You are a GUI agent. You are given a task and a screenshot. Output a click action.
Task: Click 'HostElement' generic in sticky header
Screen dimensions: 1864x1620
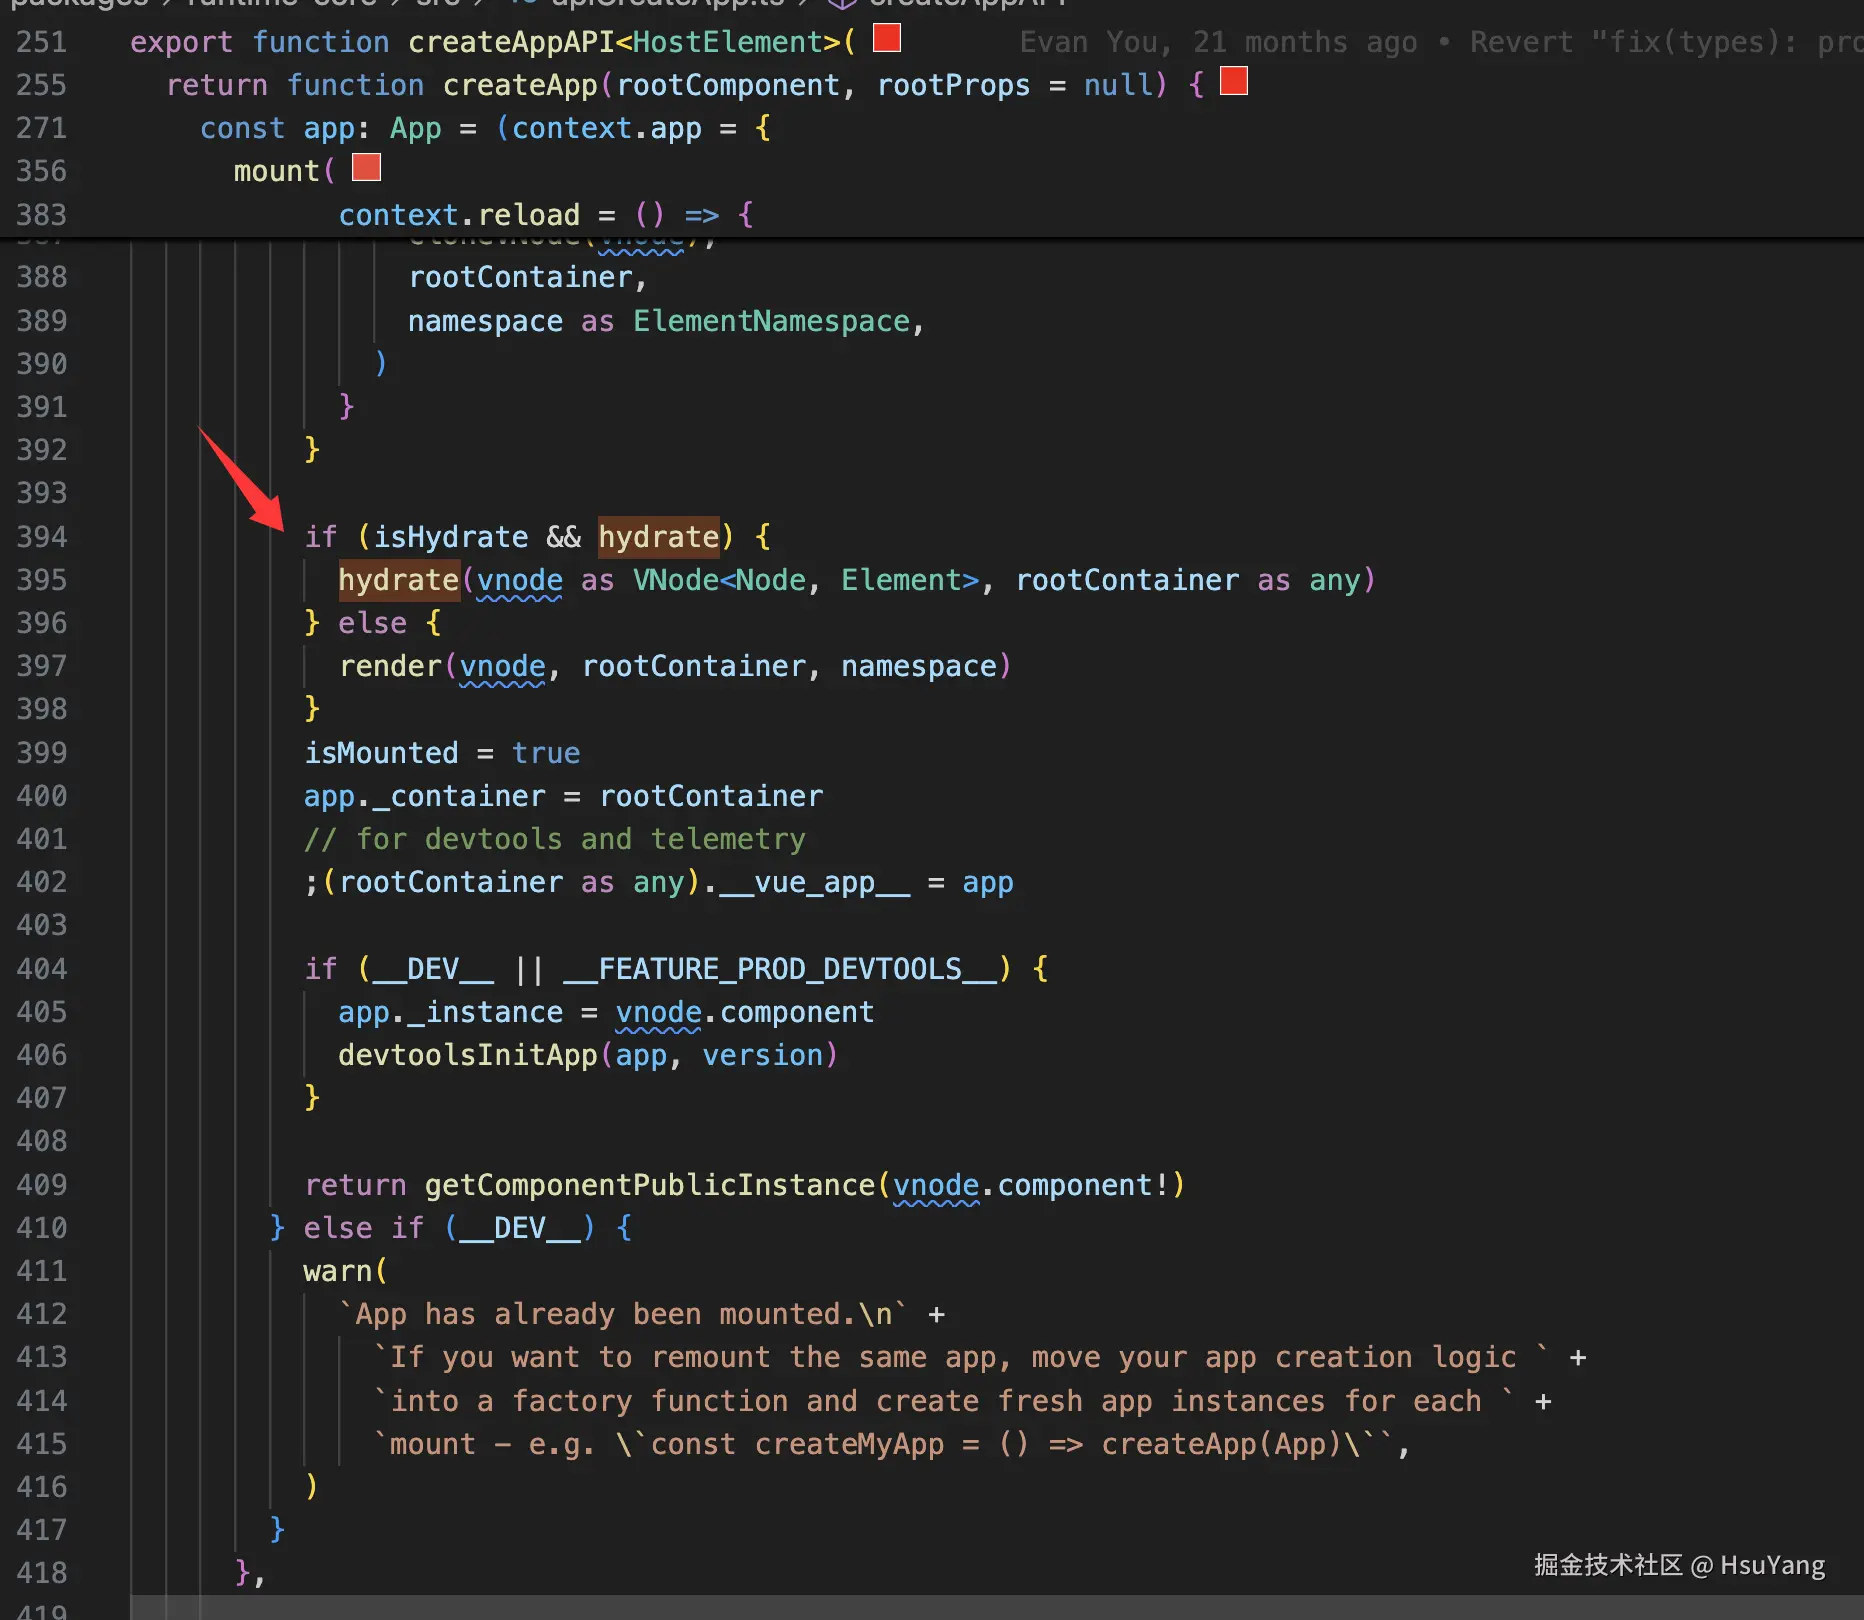[728, 42]
